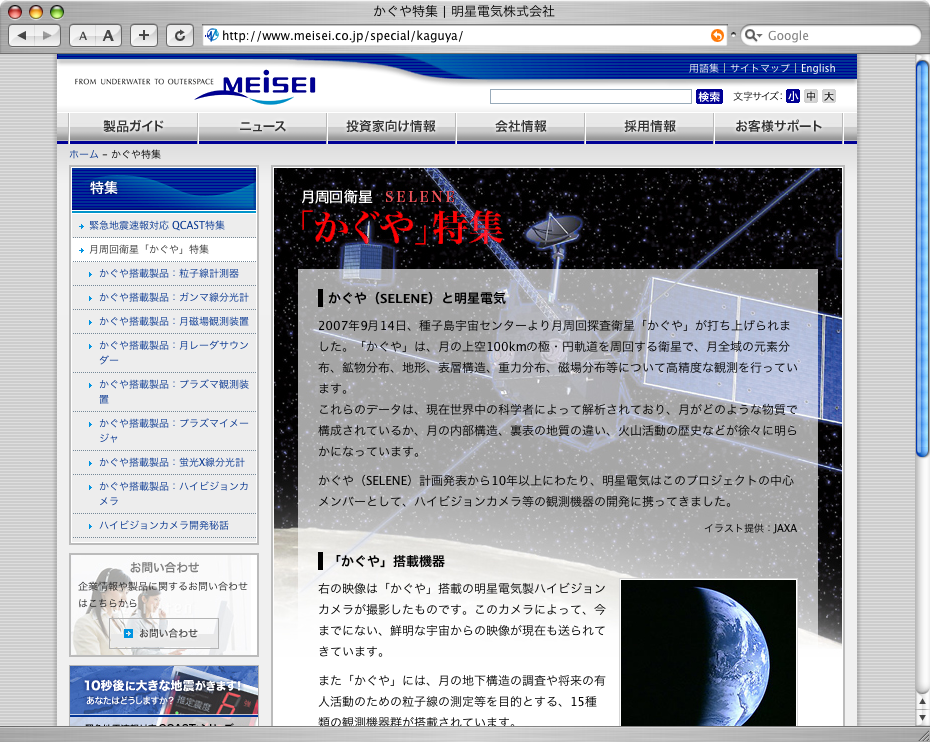The height and width of the screenshot is (742, 930).
Task: Open かぐや搭載製品:月磁場観測装置 link
Action: pyautogui.click(x=174, y=321)
